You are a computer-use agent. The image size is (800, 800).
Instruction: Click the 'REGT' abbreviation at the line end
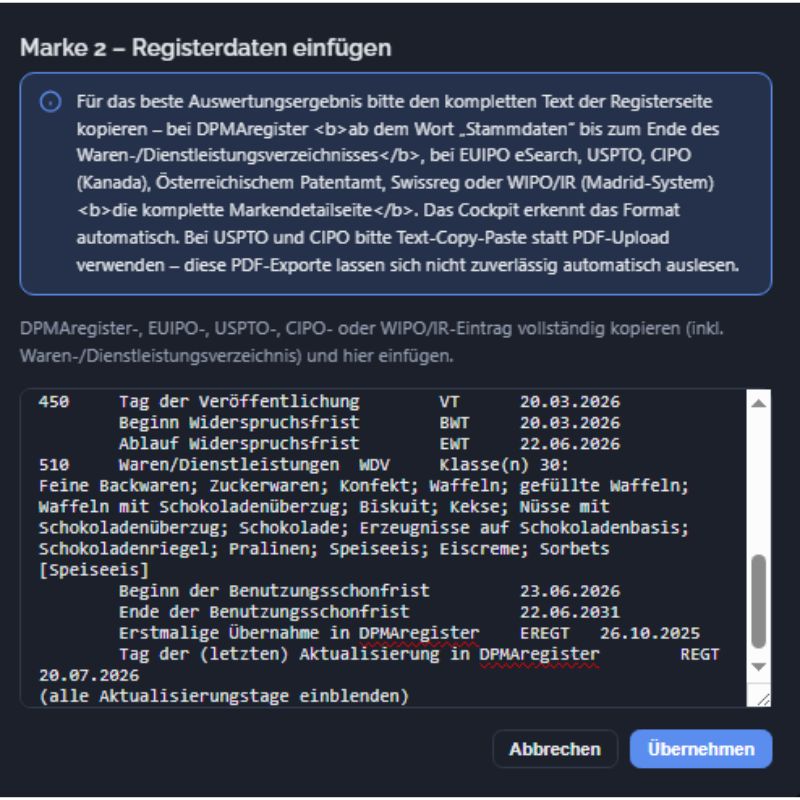click(699, 654)
